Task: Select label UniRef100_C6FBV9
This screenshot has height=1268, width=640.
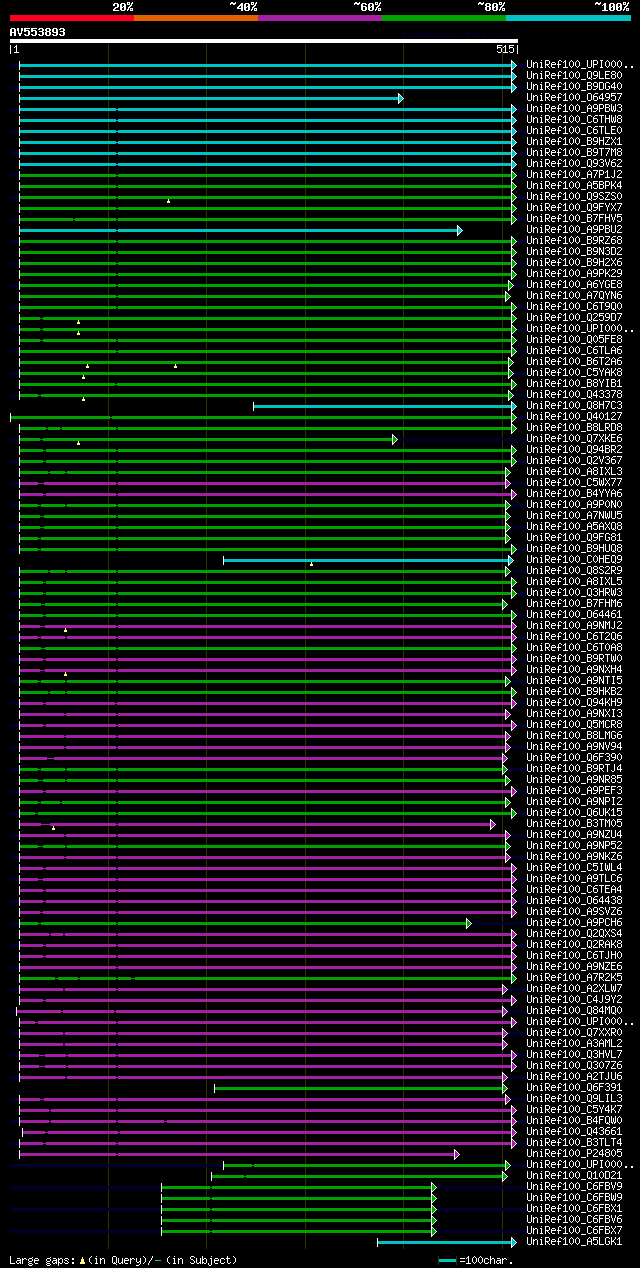Action: [574, 1187]
